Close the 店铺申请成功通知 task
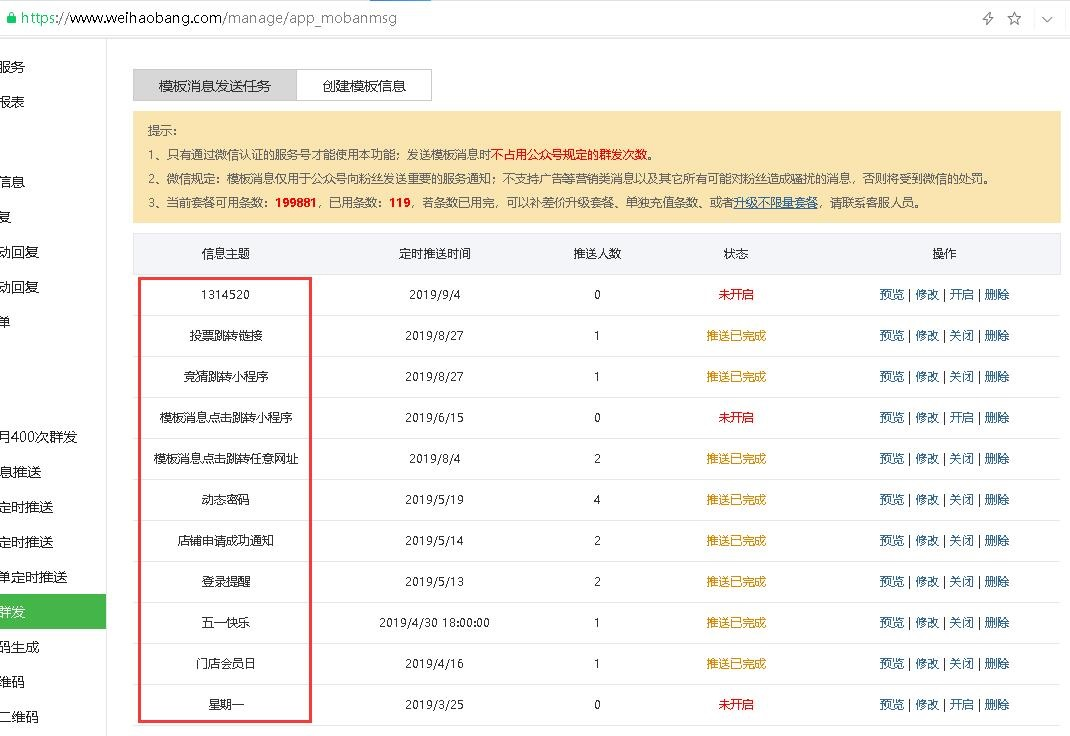 tap(961, 540)
